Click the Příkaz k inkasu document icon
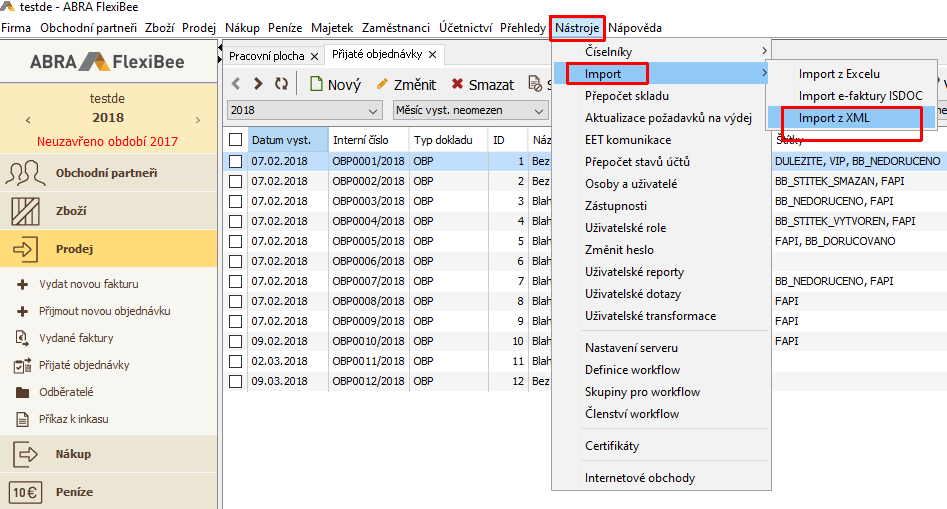 pyautogui.click(x=22, y=419)
